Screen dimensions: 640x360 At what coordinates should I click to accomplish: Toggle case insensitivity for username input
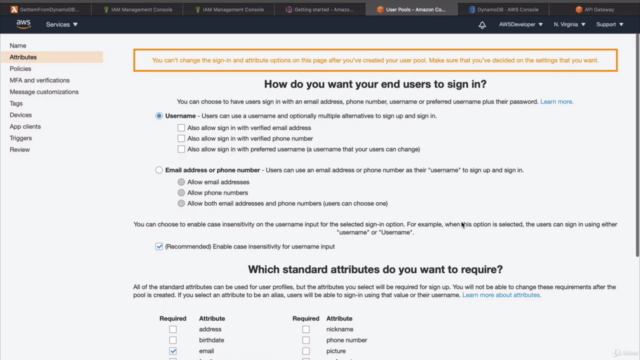coord(159,247)
